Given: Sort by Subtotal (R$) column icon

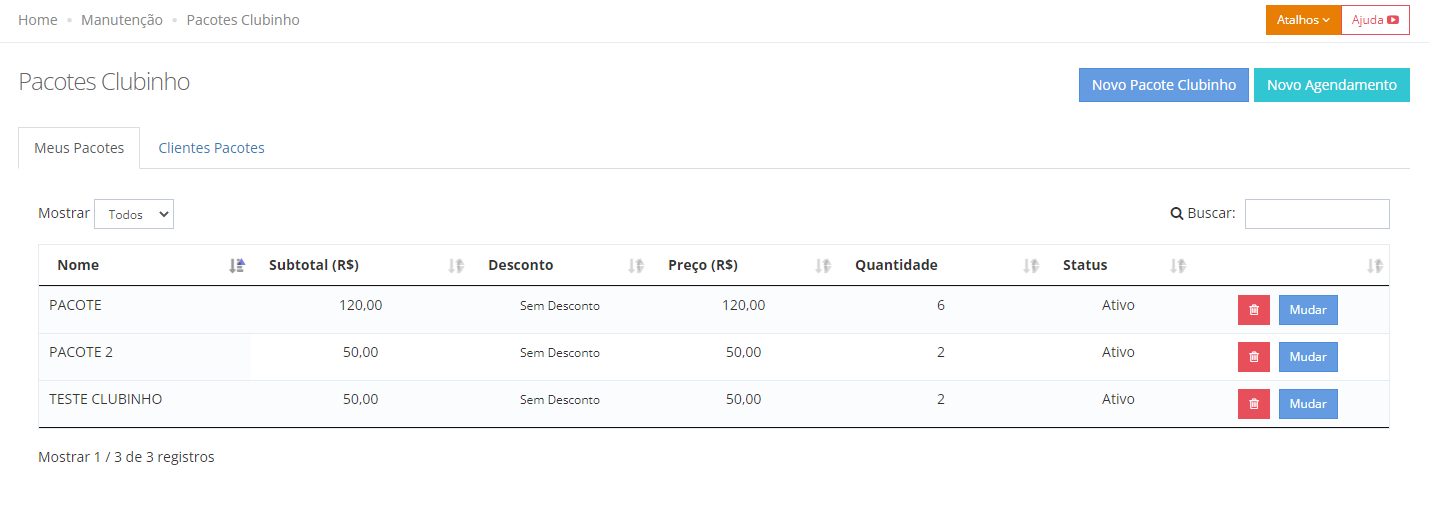Looking at the screenshot, I should point(456,266).
